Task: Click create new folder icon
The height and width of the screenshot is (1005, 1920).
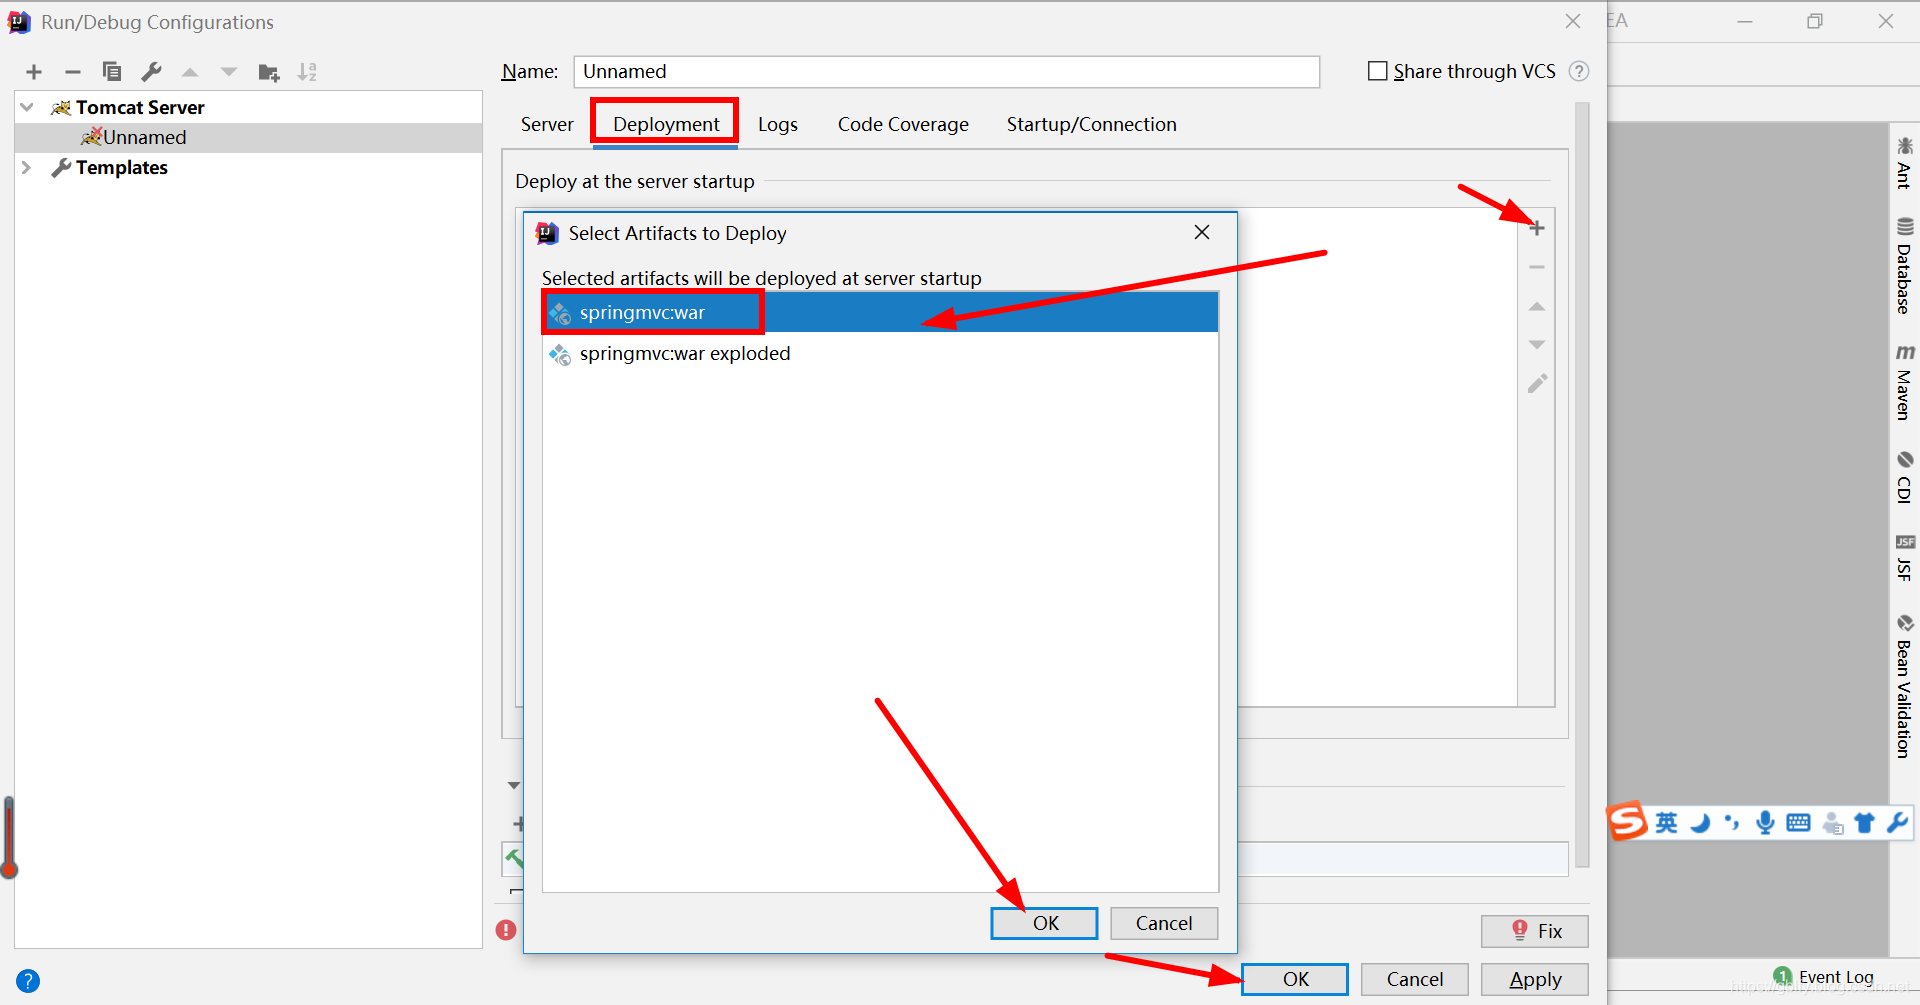Action: pos(269,72)
